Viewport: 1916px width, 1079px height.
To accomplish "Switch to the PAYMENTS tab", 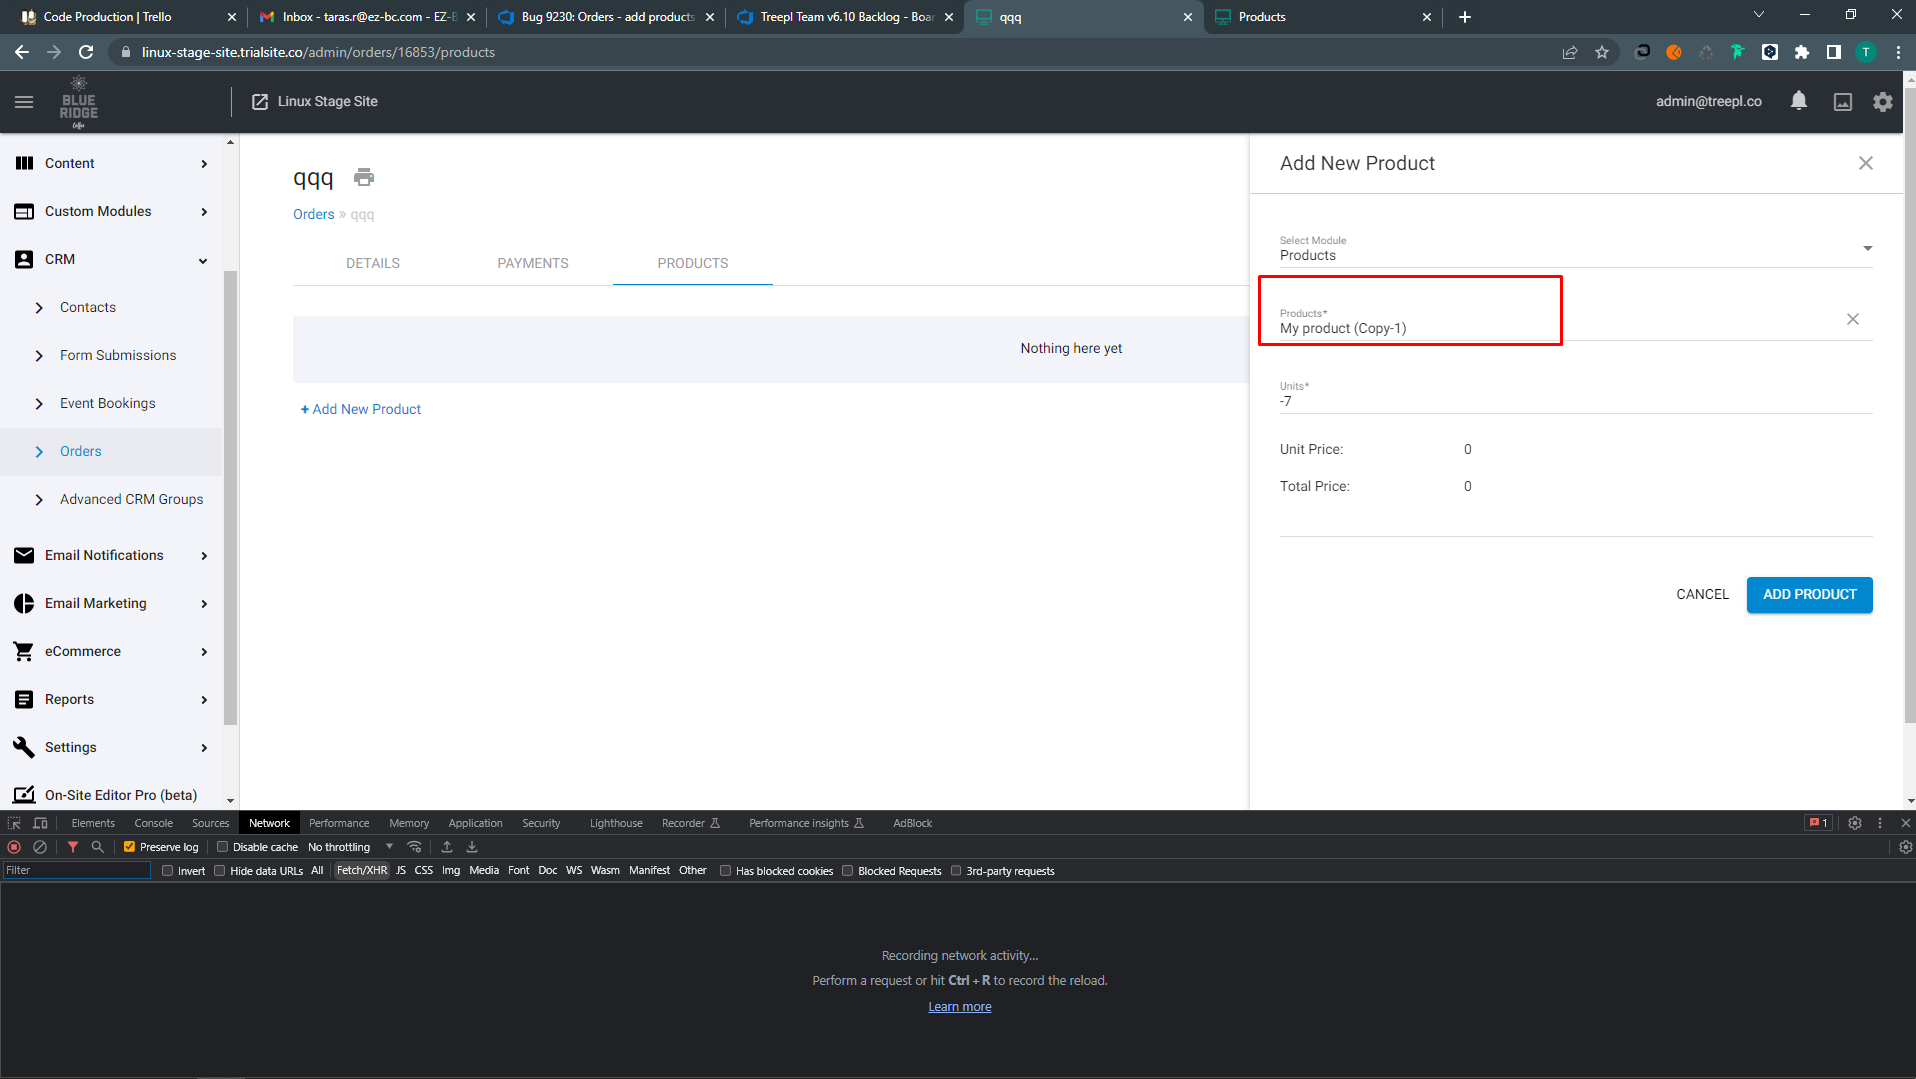I will pos(533,263).
